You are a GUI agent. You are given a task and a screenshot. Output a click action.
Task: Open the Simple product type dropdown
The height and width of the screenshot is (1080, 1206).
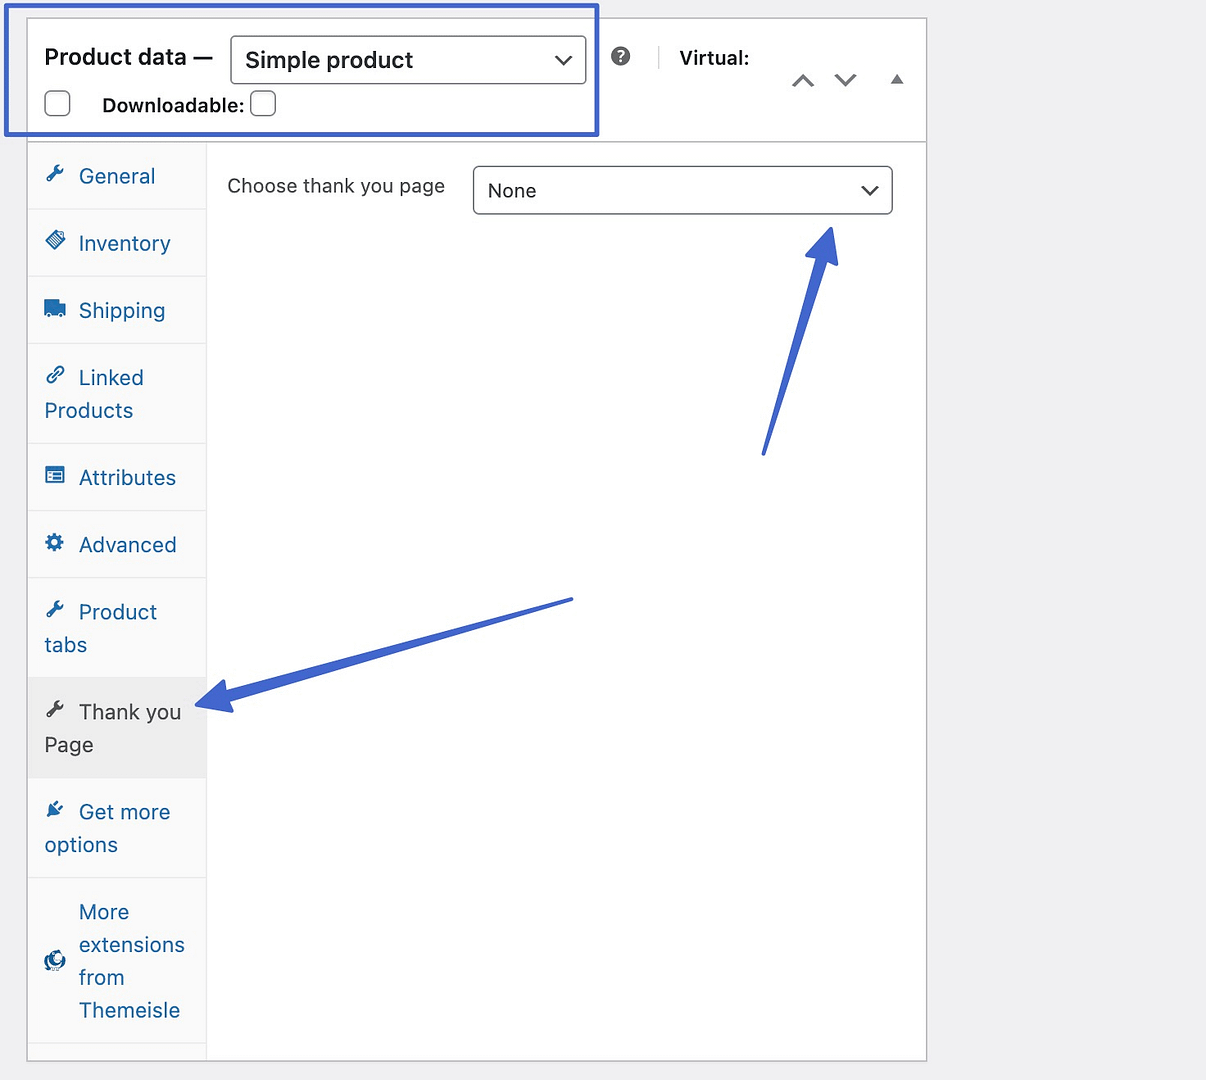click(x=408, y=60)
